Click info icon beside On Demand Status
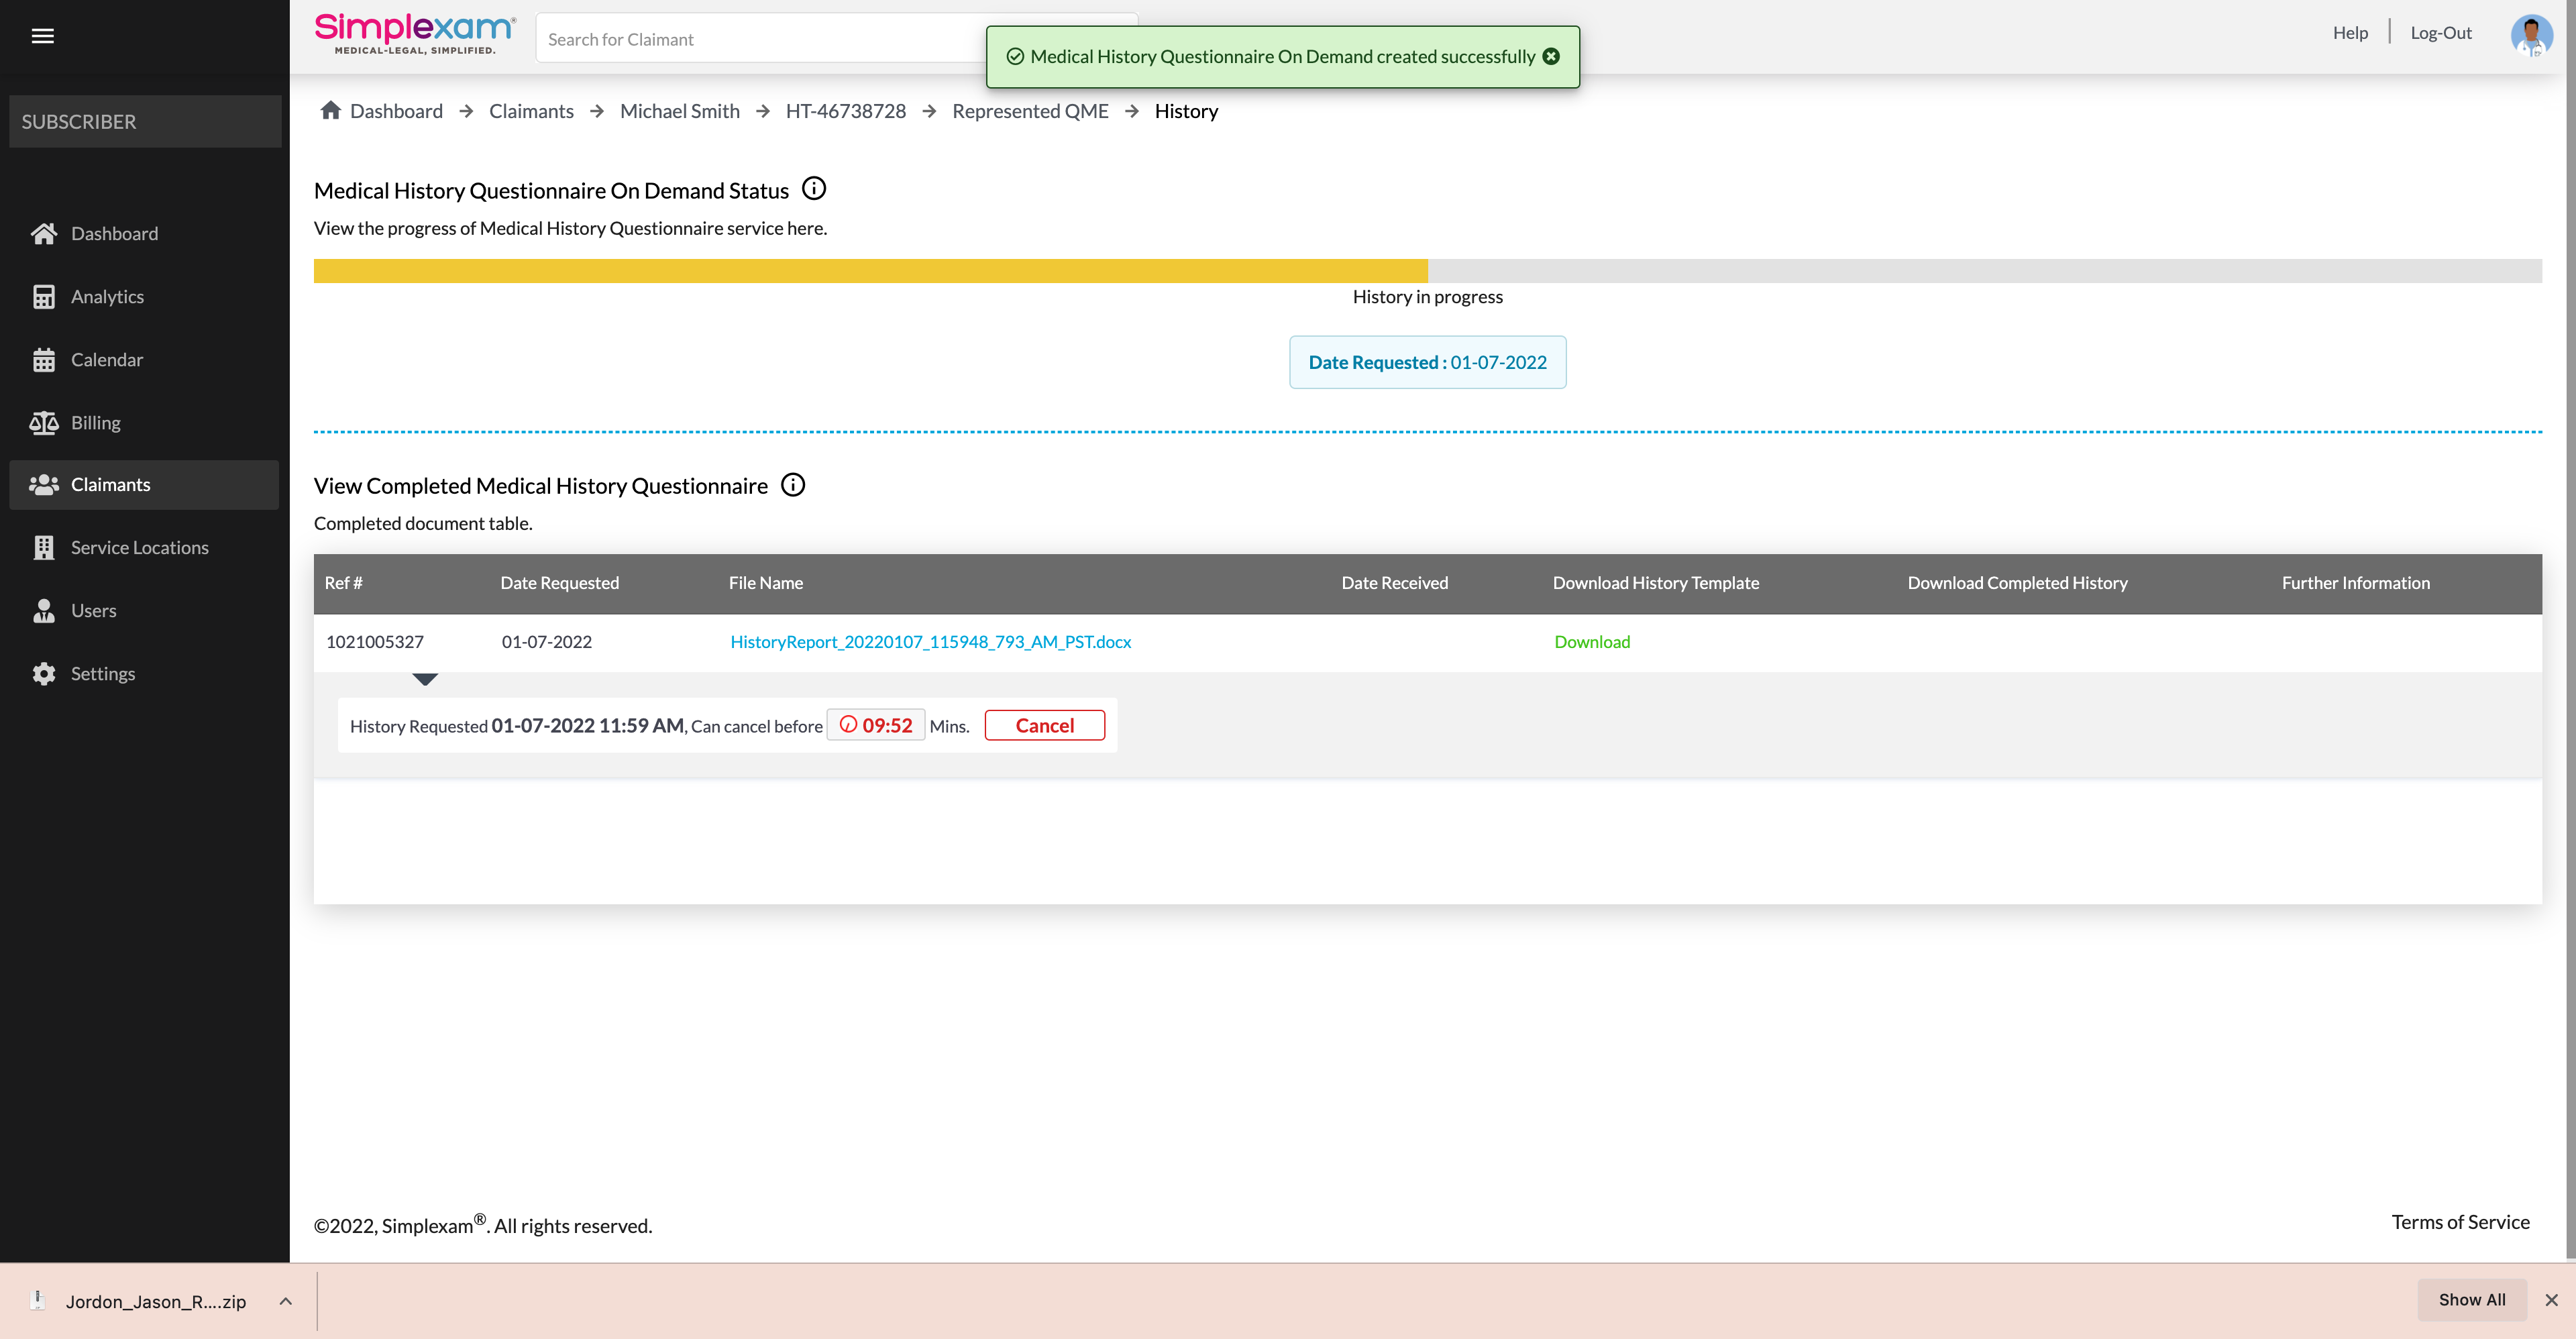Screen dimensions: 2576x1339 point(814,189)
